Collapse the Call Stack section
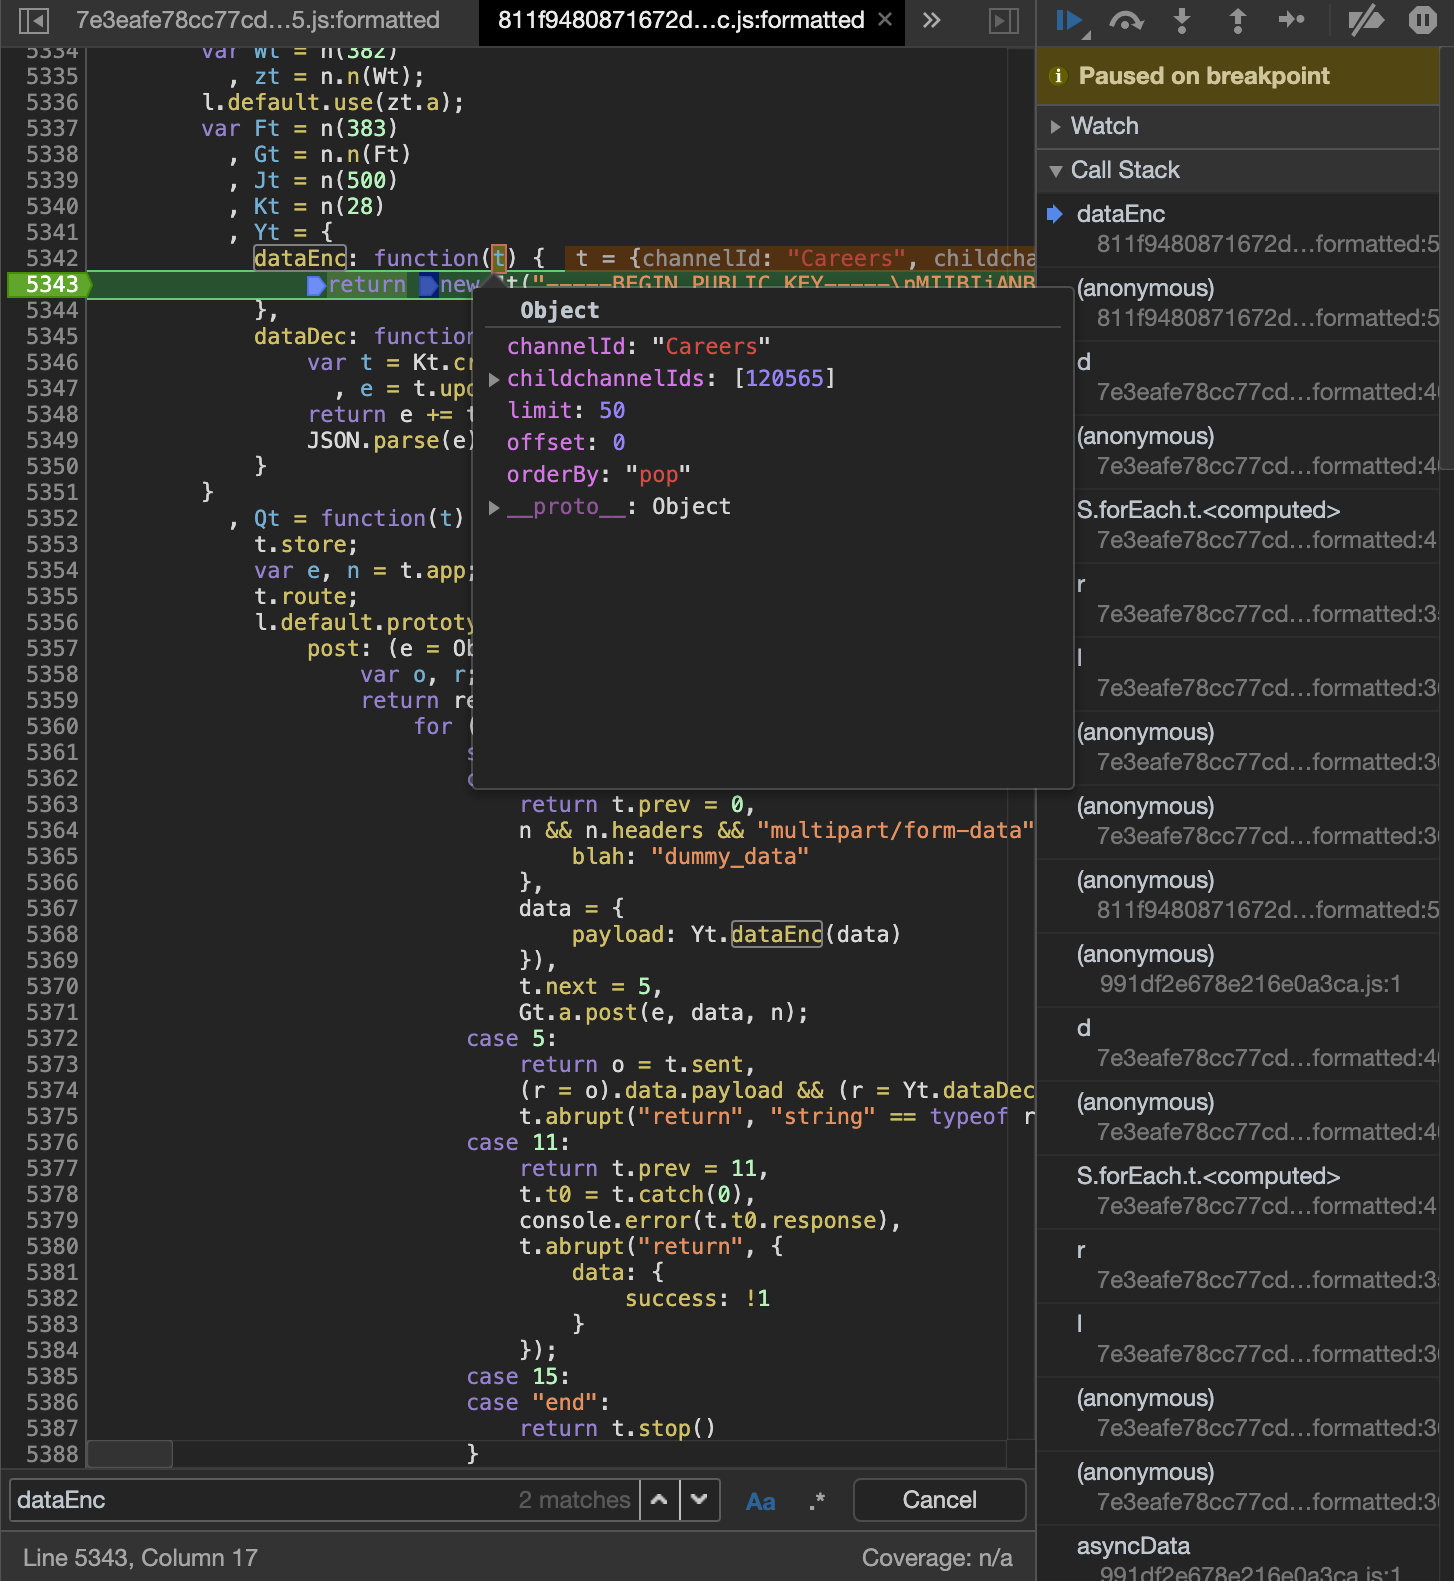Screen dimensions: 1454x1581 tap(1124, 170)
